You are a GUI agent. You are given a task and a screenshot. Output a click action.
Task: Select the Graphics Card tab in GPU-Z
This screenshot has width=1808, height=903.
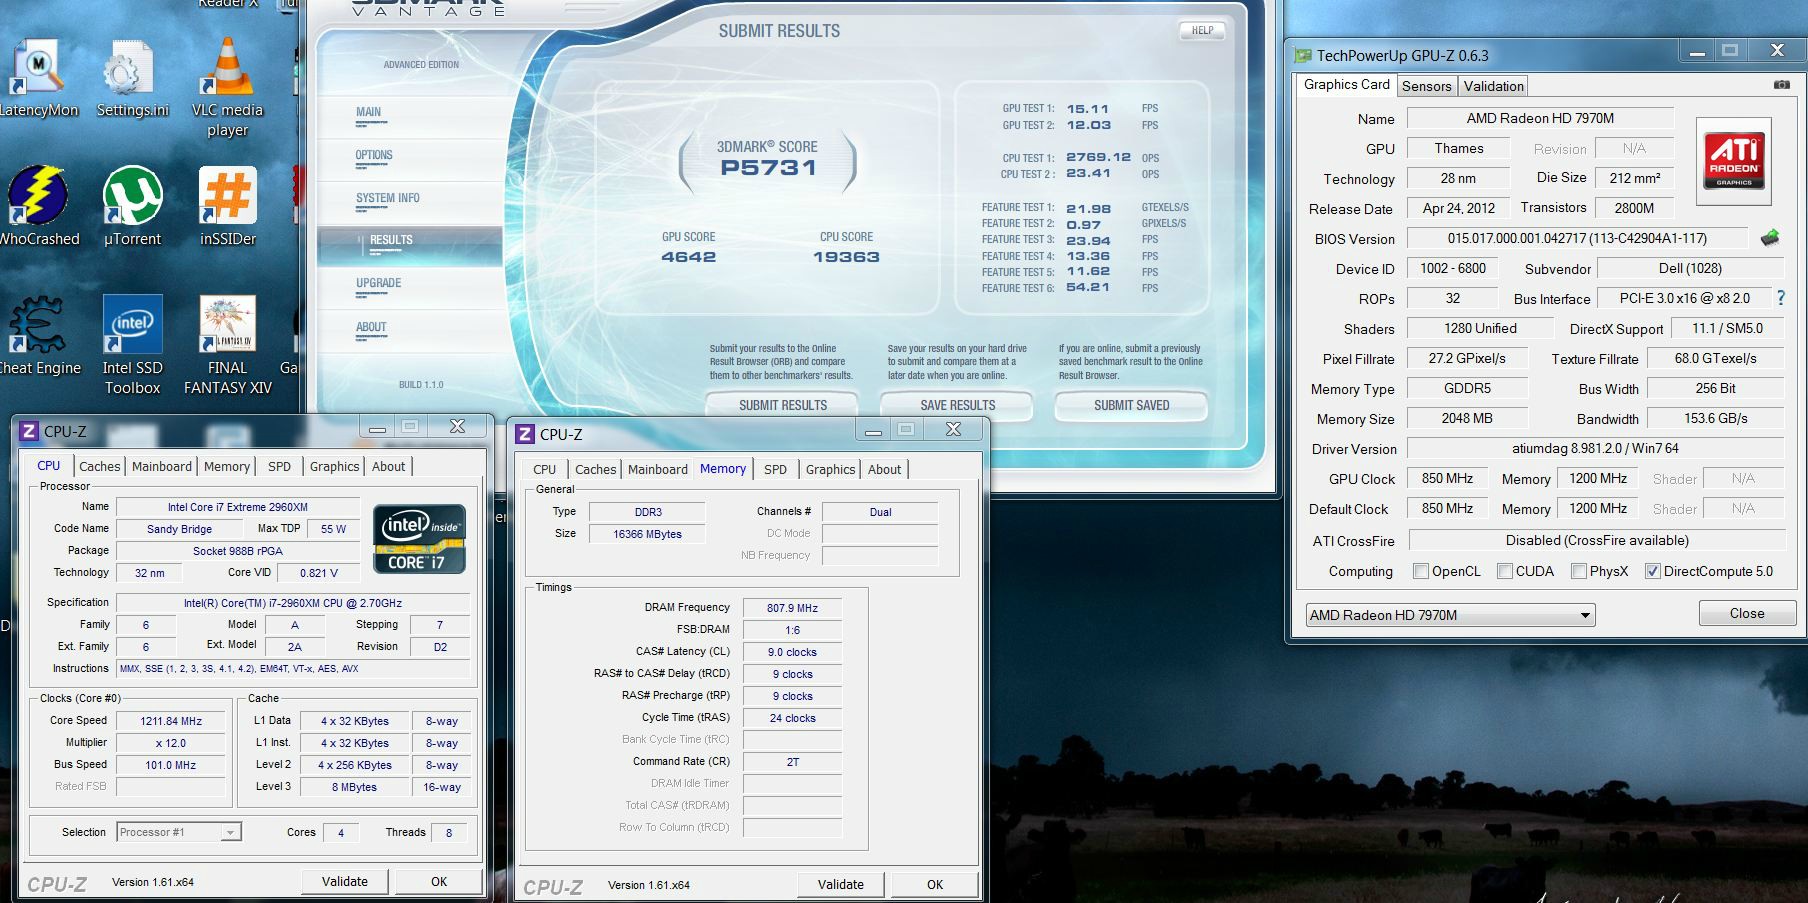(x=1346, y=85)
